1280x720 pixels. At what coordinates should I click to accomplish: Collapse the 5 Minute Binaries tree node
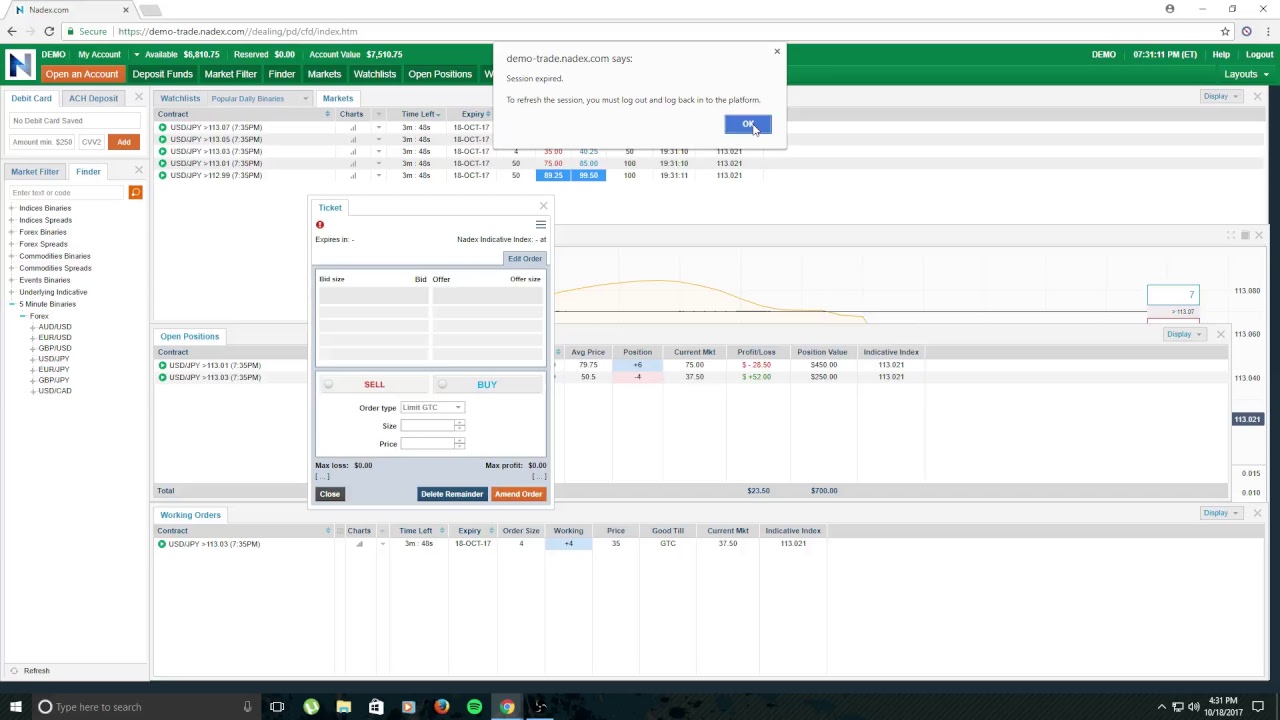click(11, 304)
